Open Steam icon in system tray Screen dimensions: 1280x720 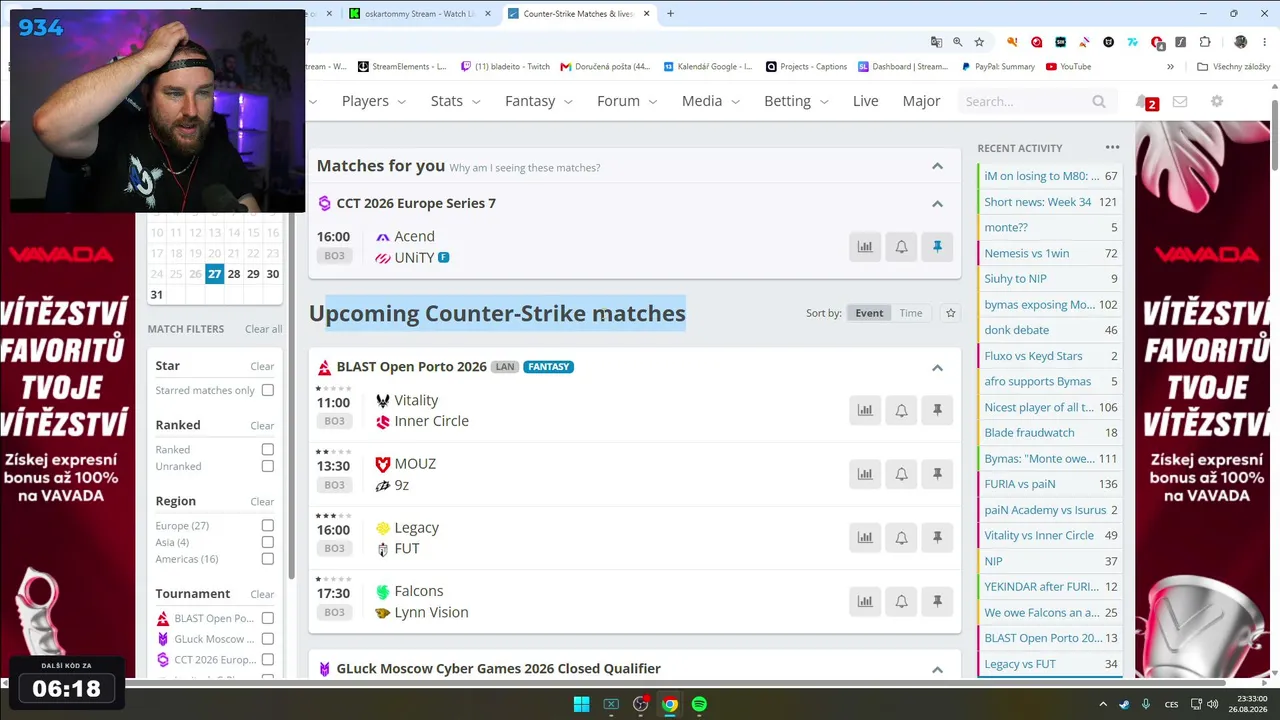pos(1125,704)
